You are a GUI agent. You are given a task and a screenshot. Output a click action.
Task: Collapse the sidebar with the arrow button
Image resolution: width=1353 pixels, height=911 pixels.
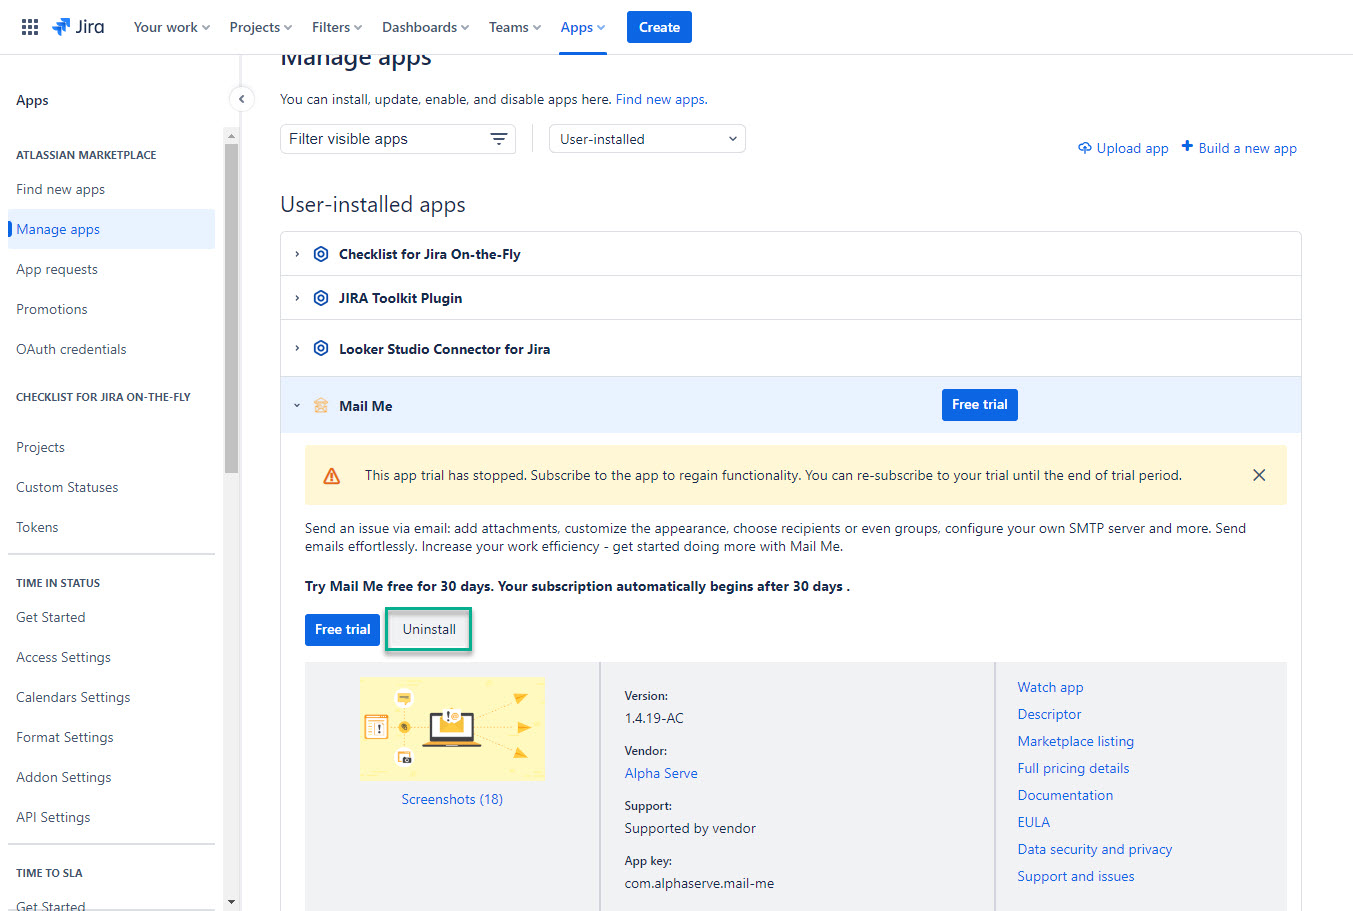tap(241, 99)
